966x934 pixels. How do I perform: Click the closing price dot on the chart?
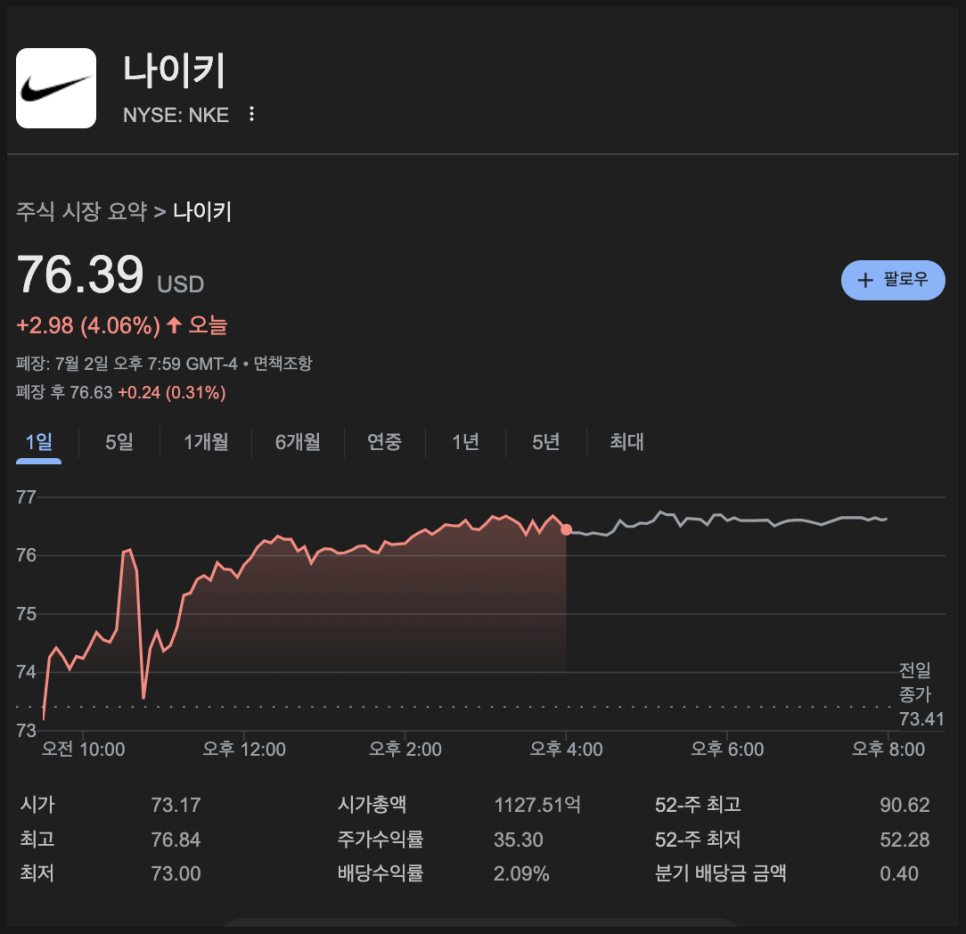(566, 529)
